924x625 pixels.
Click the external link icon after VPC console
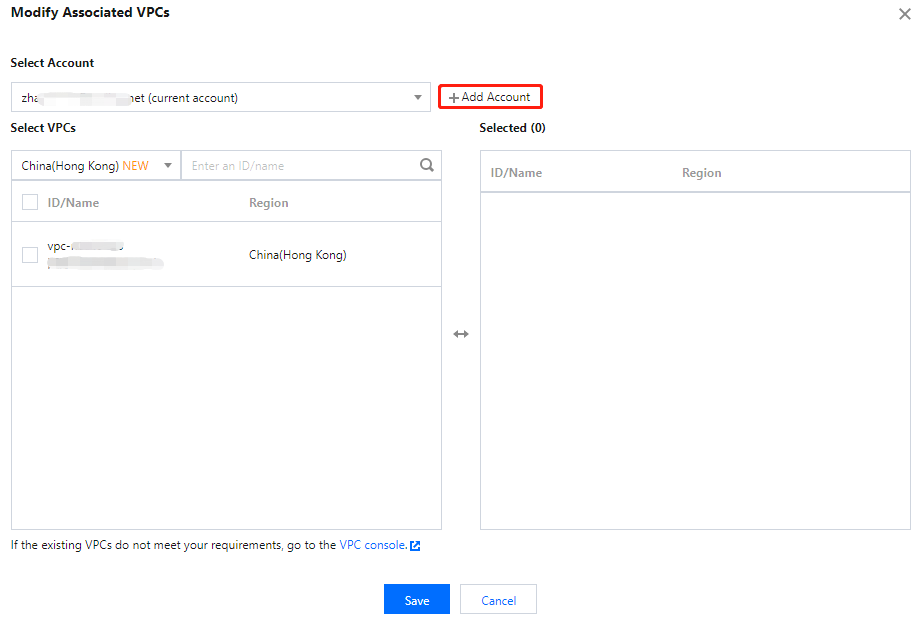click(415, 546)
